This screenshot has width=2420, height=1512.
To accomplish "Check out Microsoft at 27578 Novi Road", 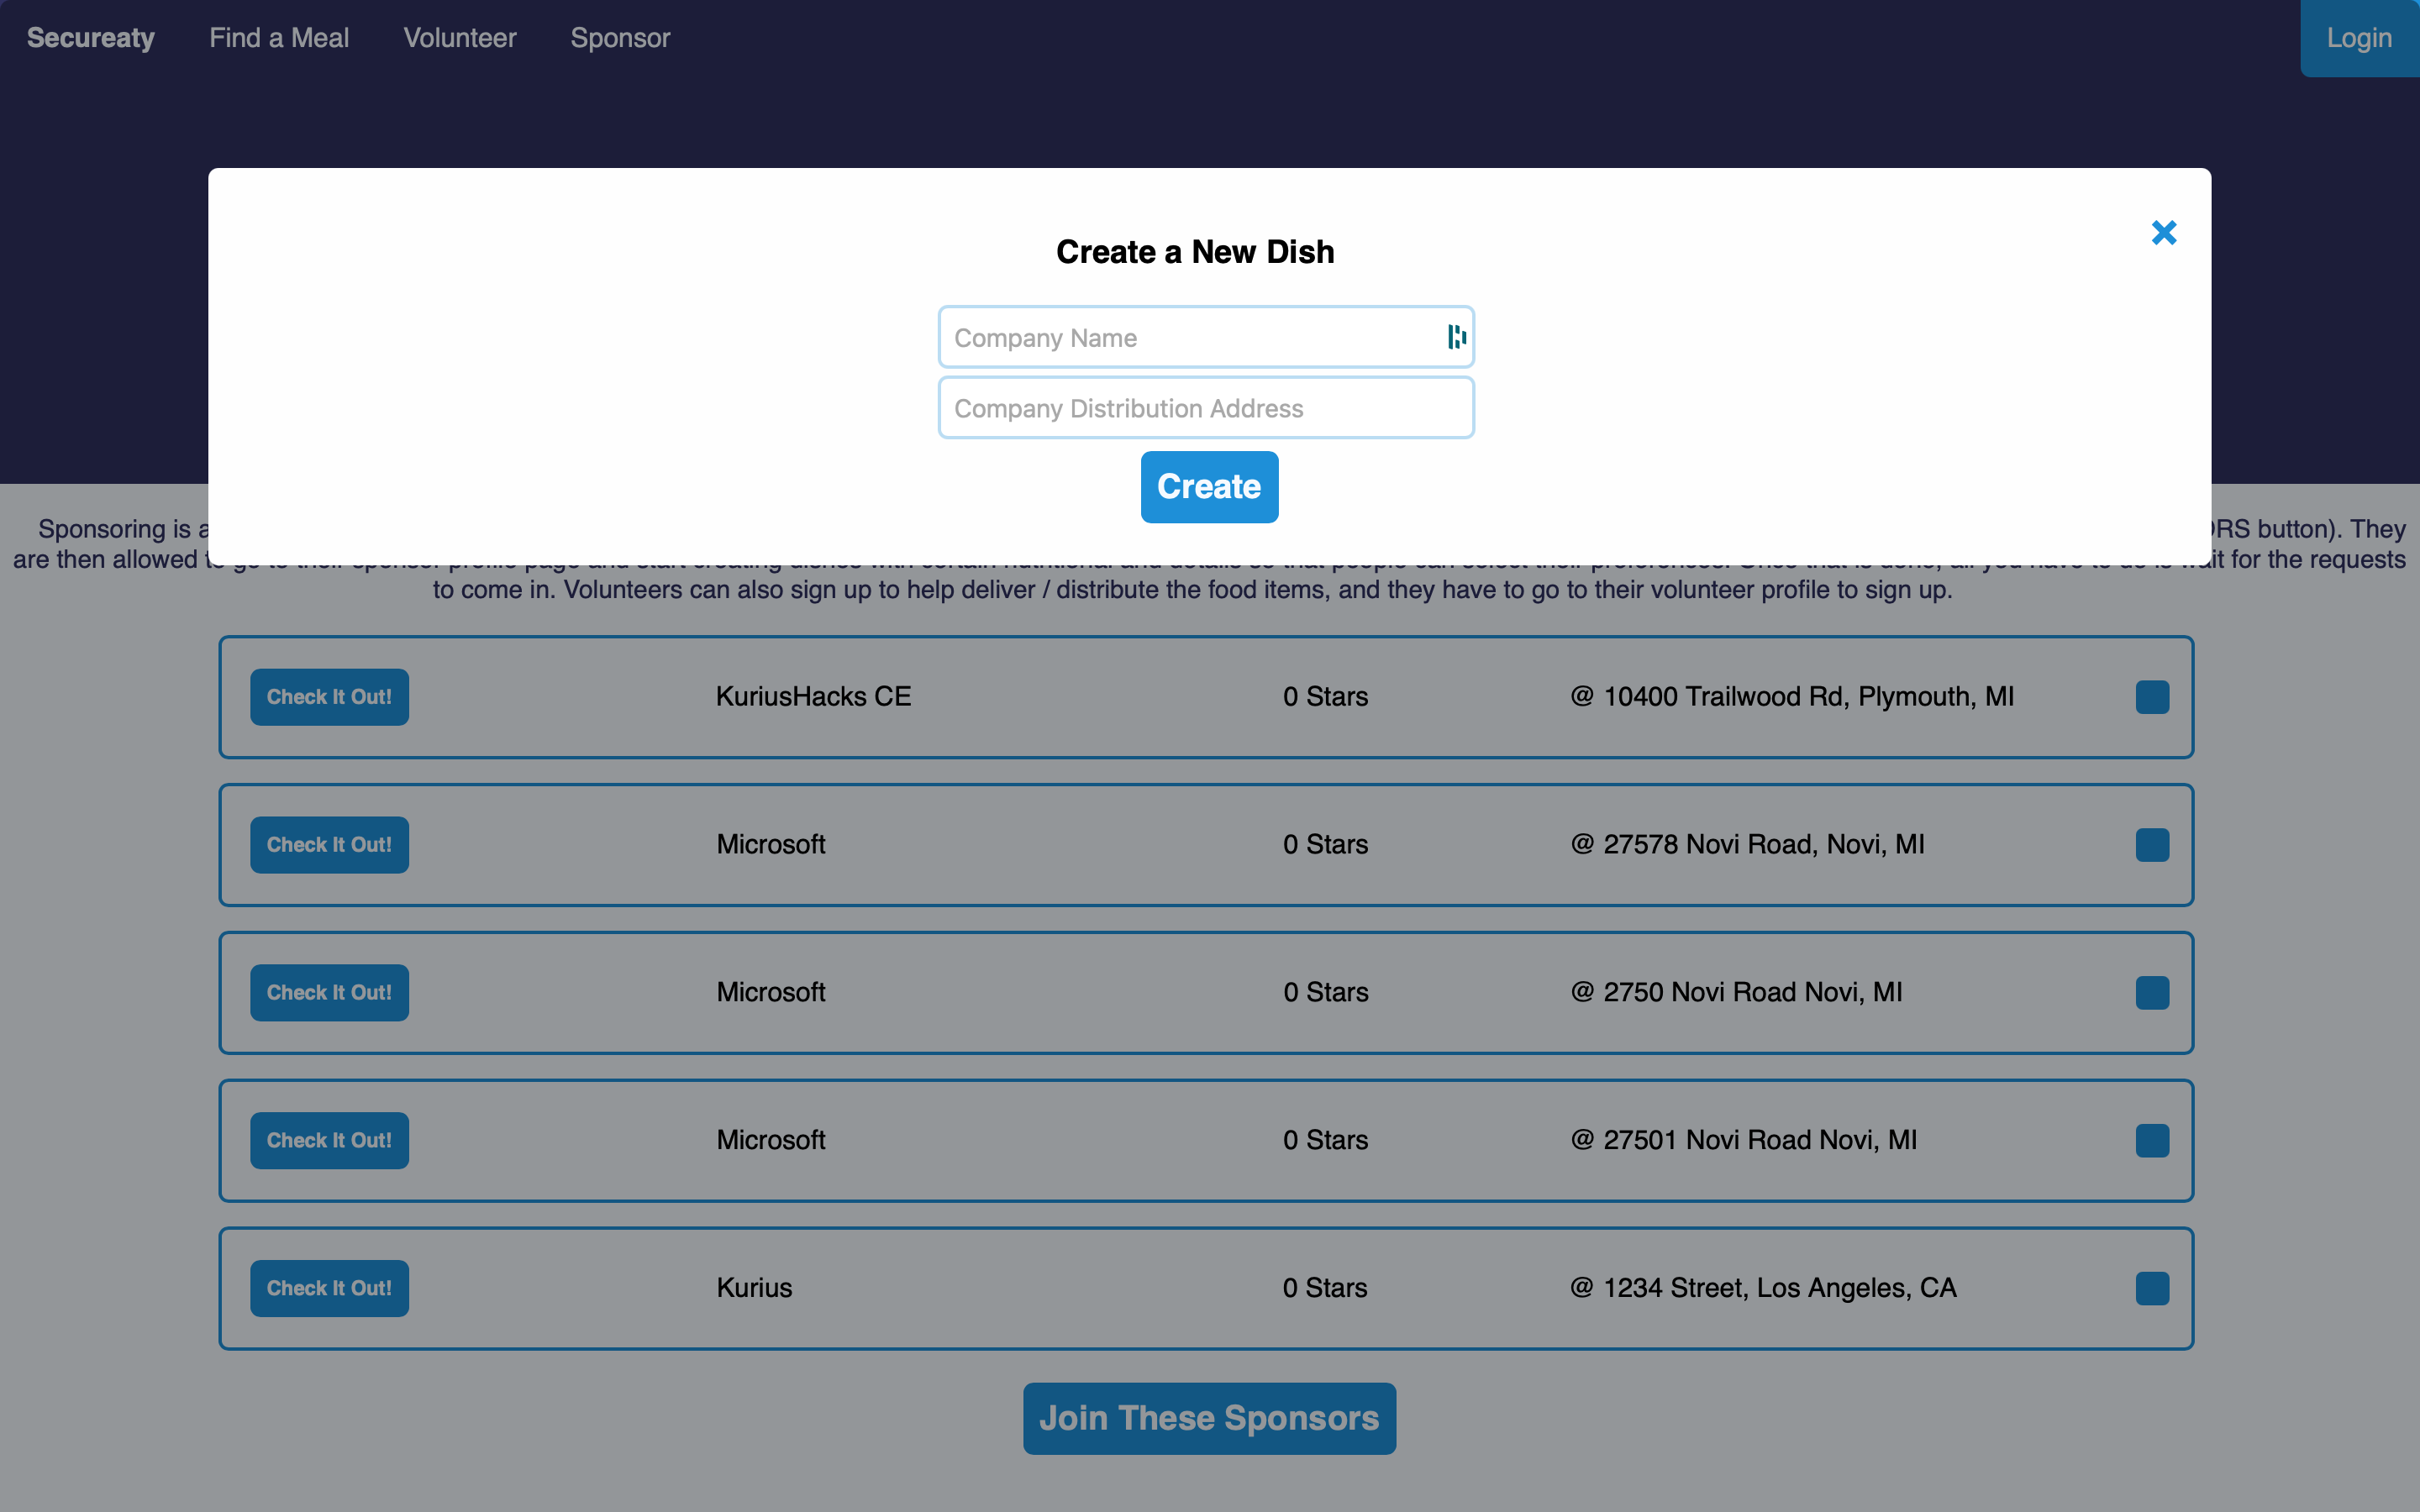I will pyautogui.click(x=329, y=845).
